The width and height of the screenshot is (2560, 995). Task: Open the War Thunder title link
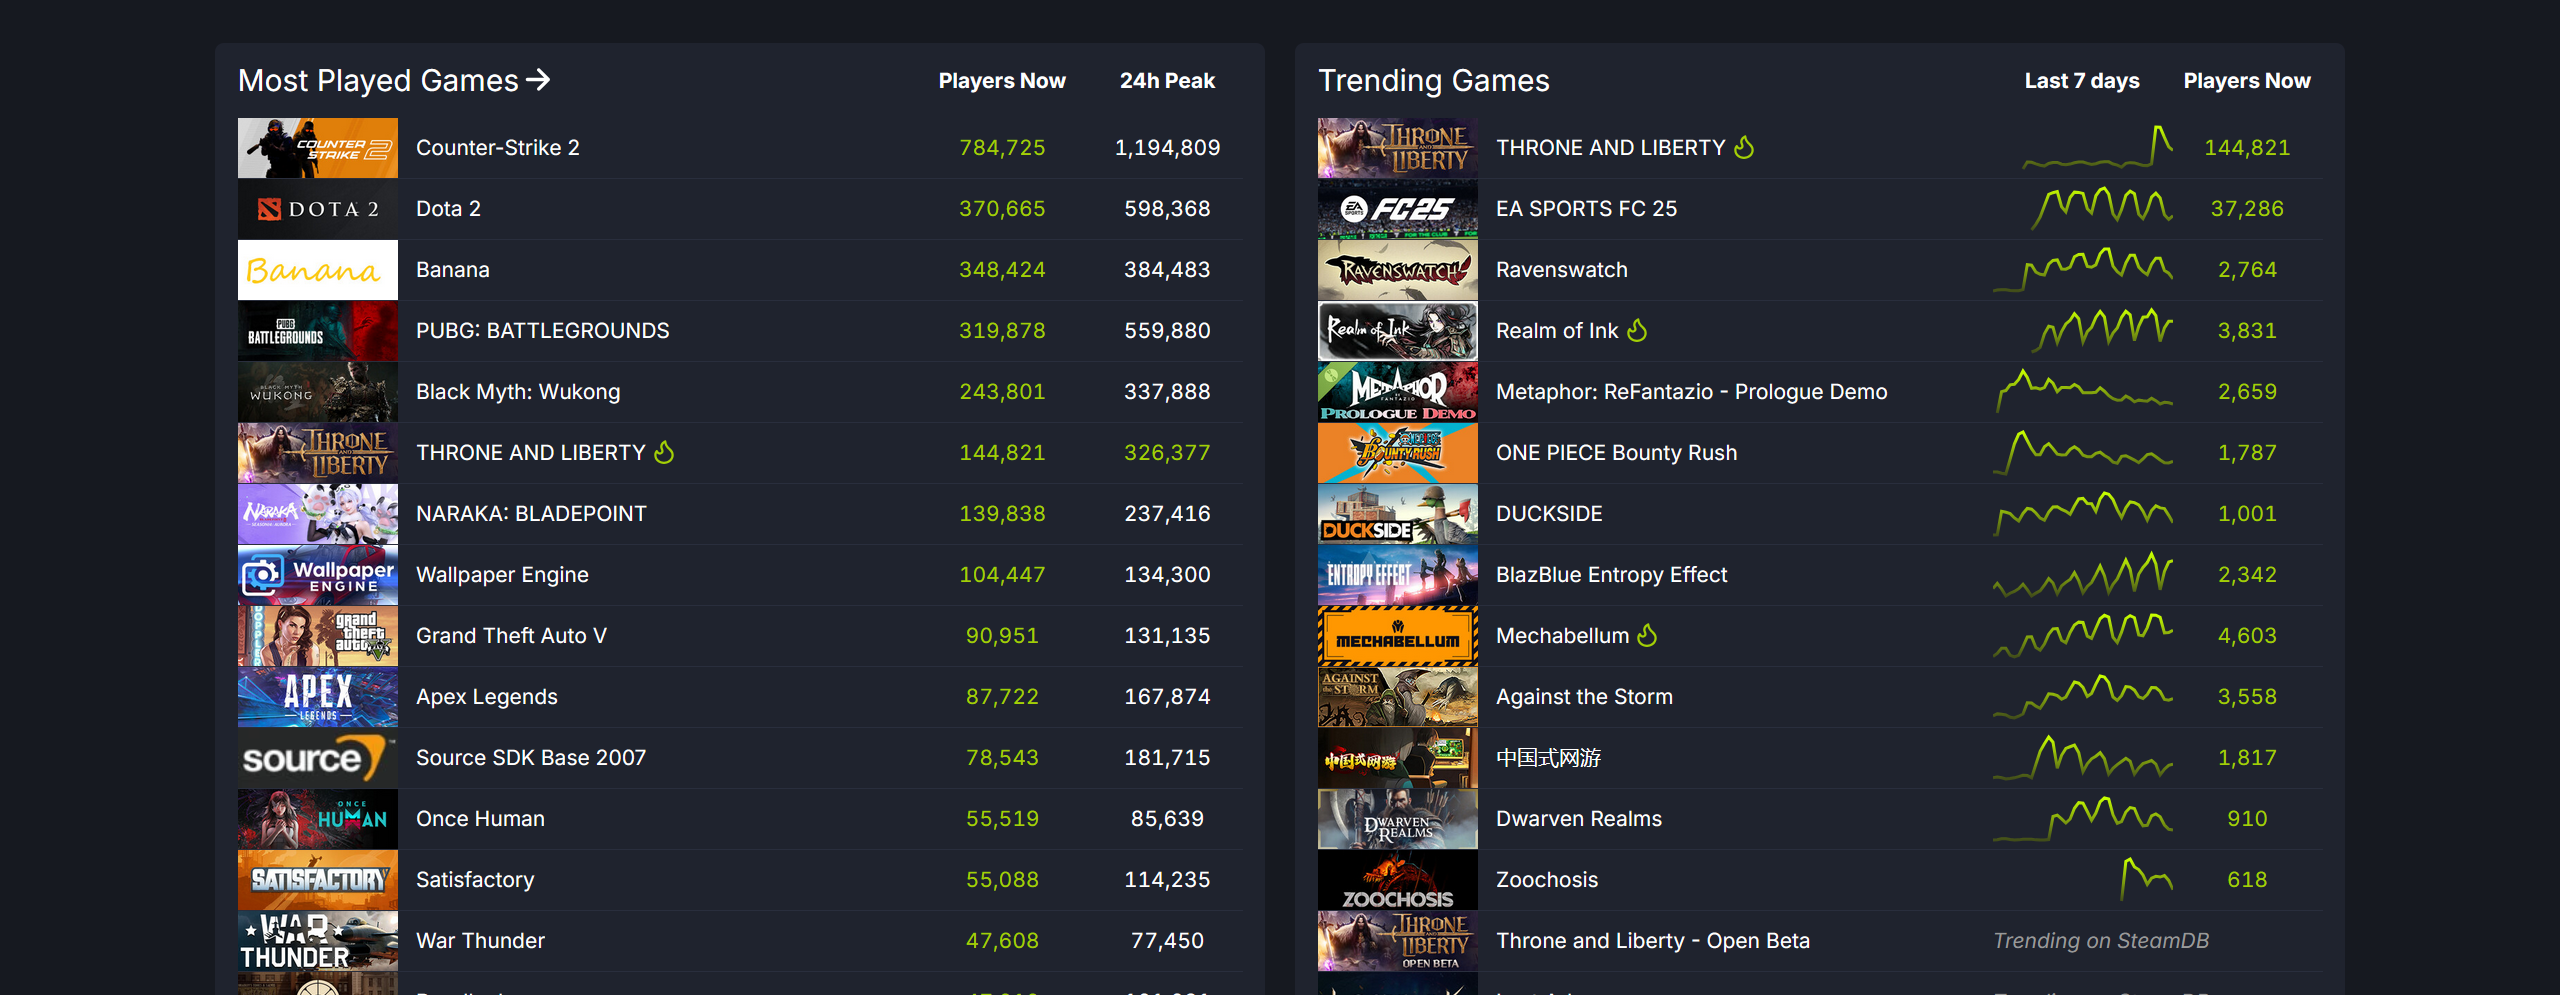(480, 941)
